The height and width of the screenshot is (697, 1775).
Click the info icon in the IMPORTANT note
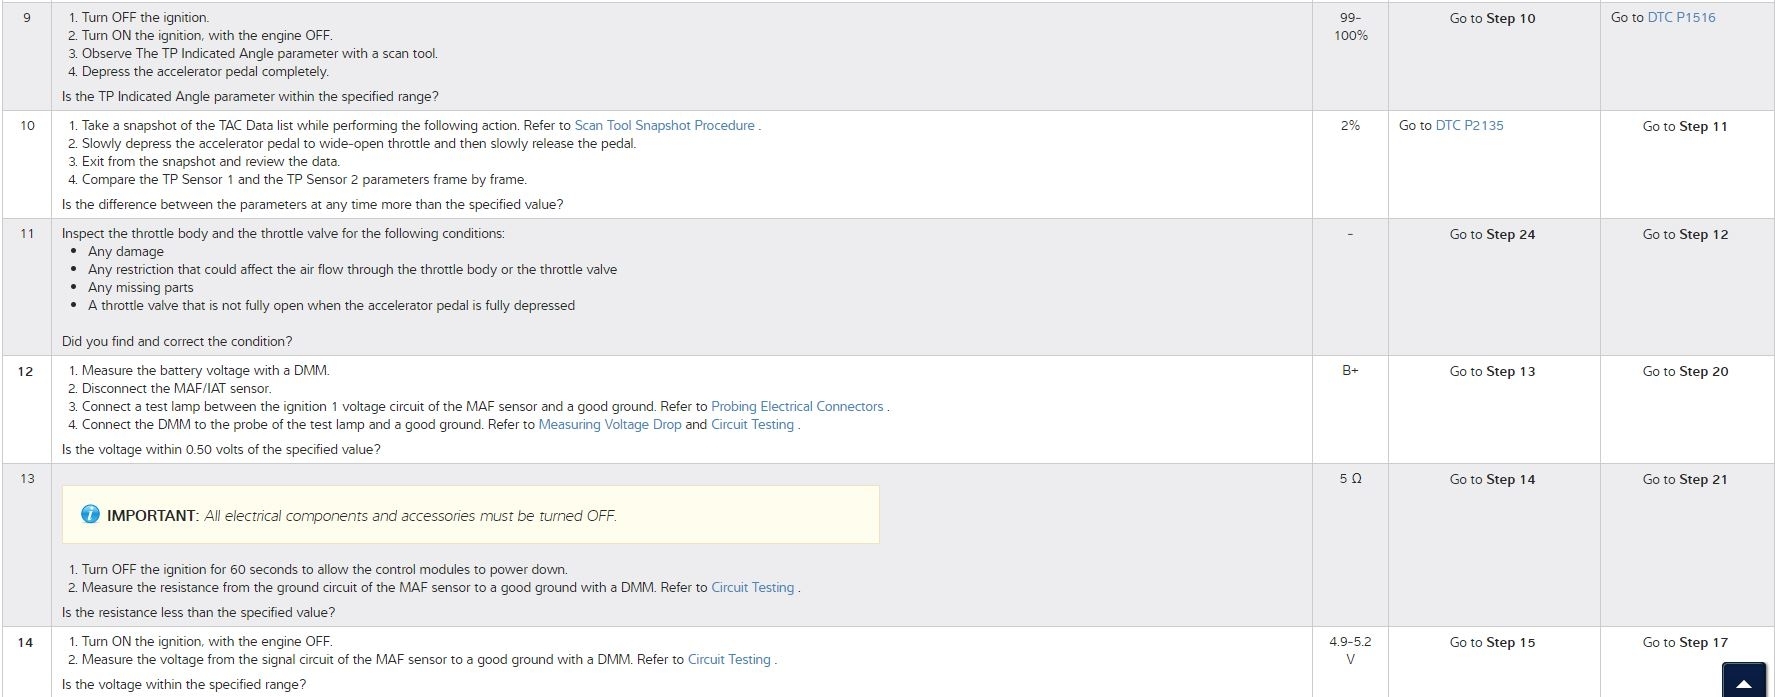[x=90, y=515]
